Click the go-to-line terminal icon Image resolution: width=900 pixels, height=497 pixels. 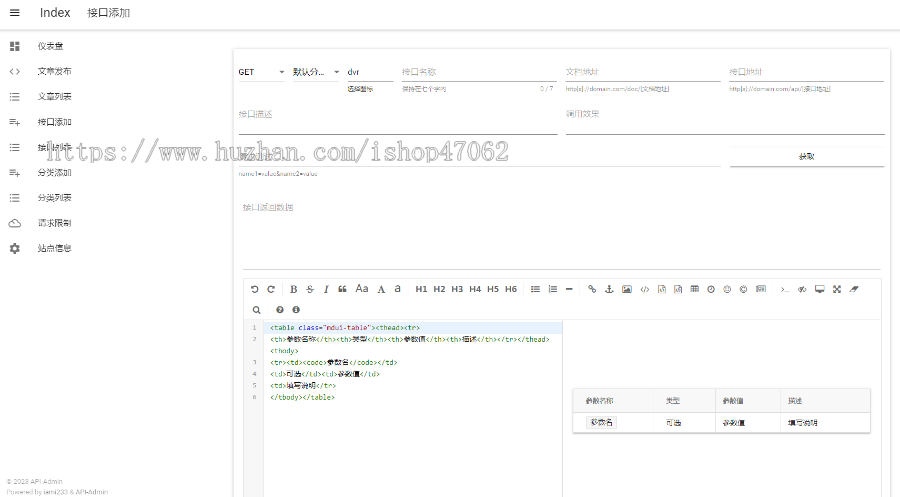coord(785,289)
